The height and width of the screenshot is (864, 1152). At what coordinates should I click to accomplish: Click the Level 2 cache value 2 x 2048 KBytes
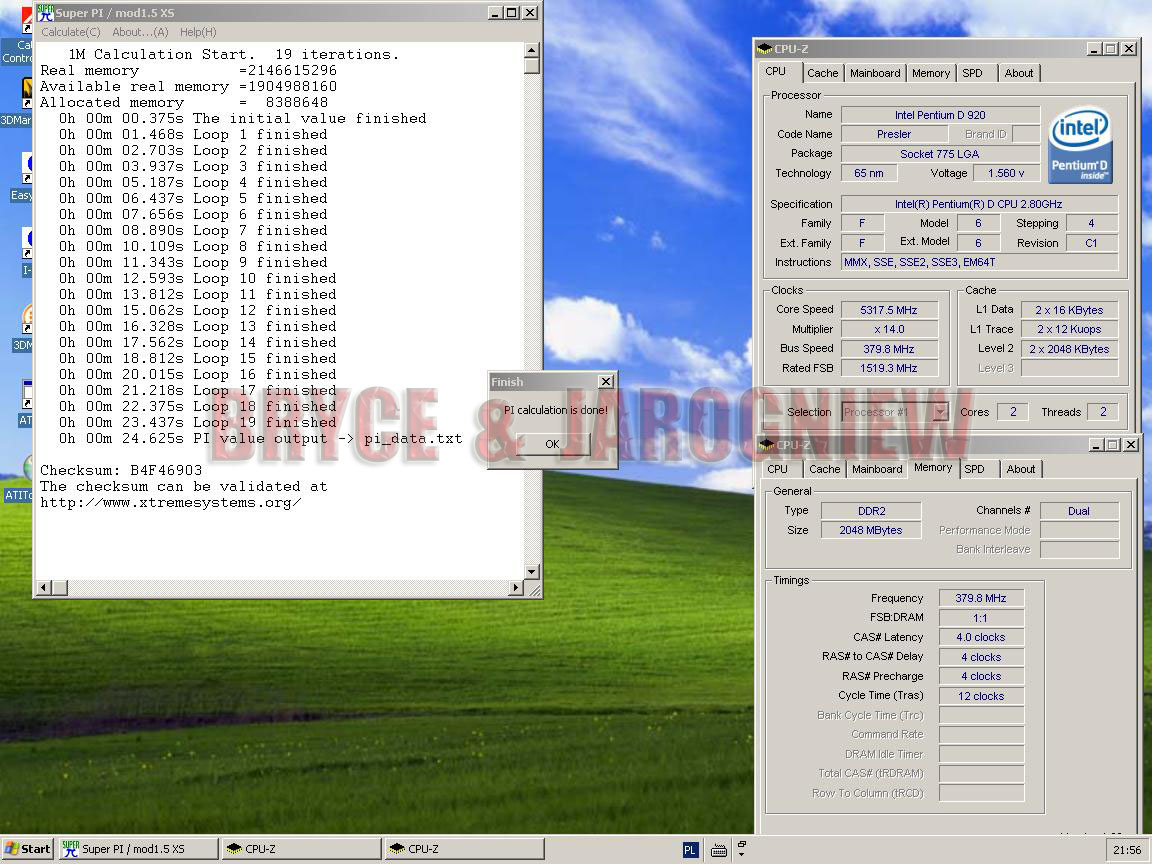pos(1069,349)
